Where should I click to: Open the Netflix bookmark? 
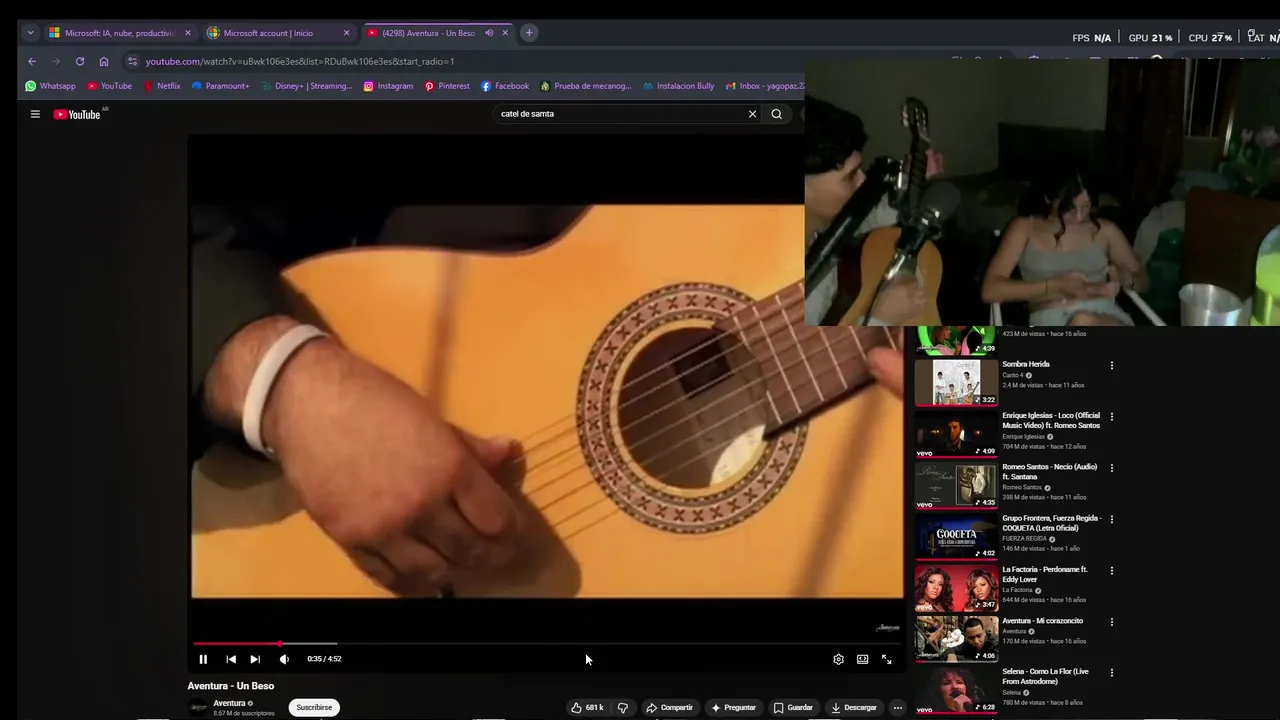(x=162, y=86)
